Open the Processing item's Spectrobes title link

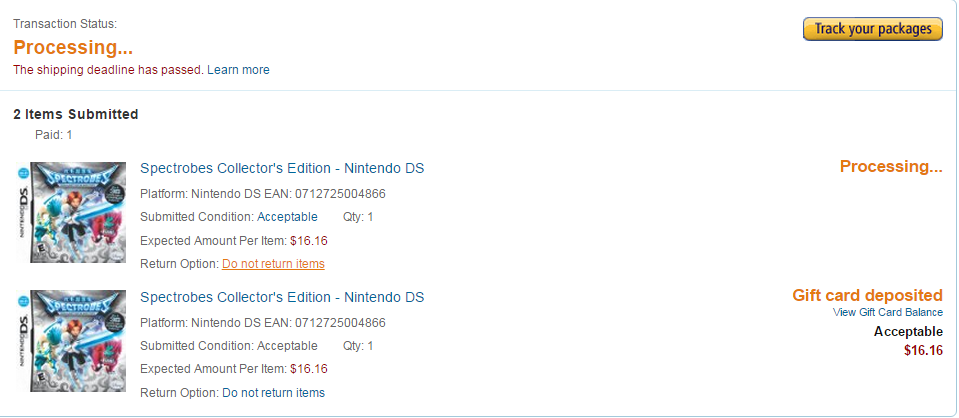282,168
